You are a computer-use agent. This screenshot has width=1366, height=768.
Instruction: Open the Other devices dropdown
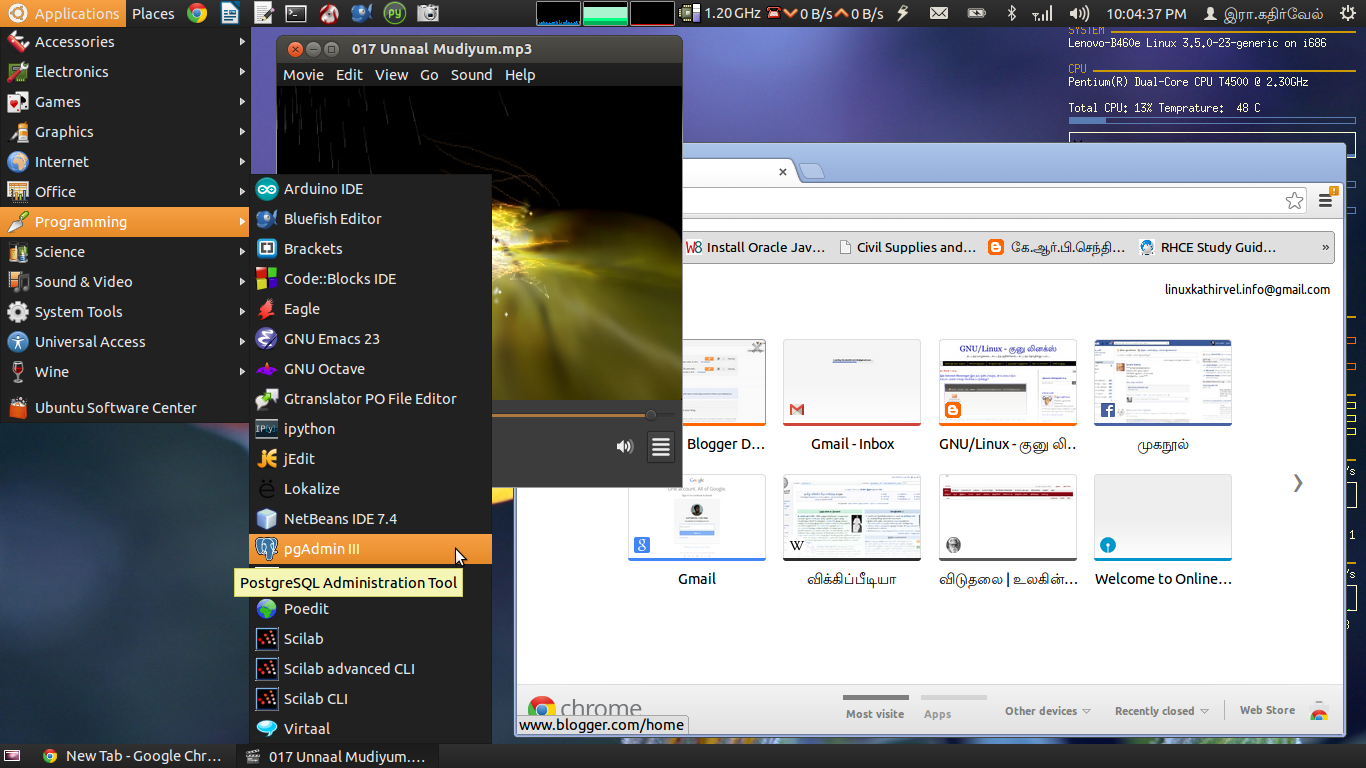(x=1045, y=710)
